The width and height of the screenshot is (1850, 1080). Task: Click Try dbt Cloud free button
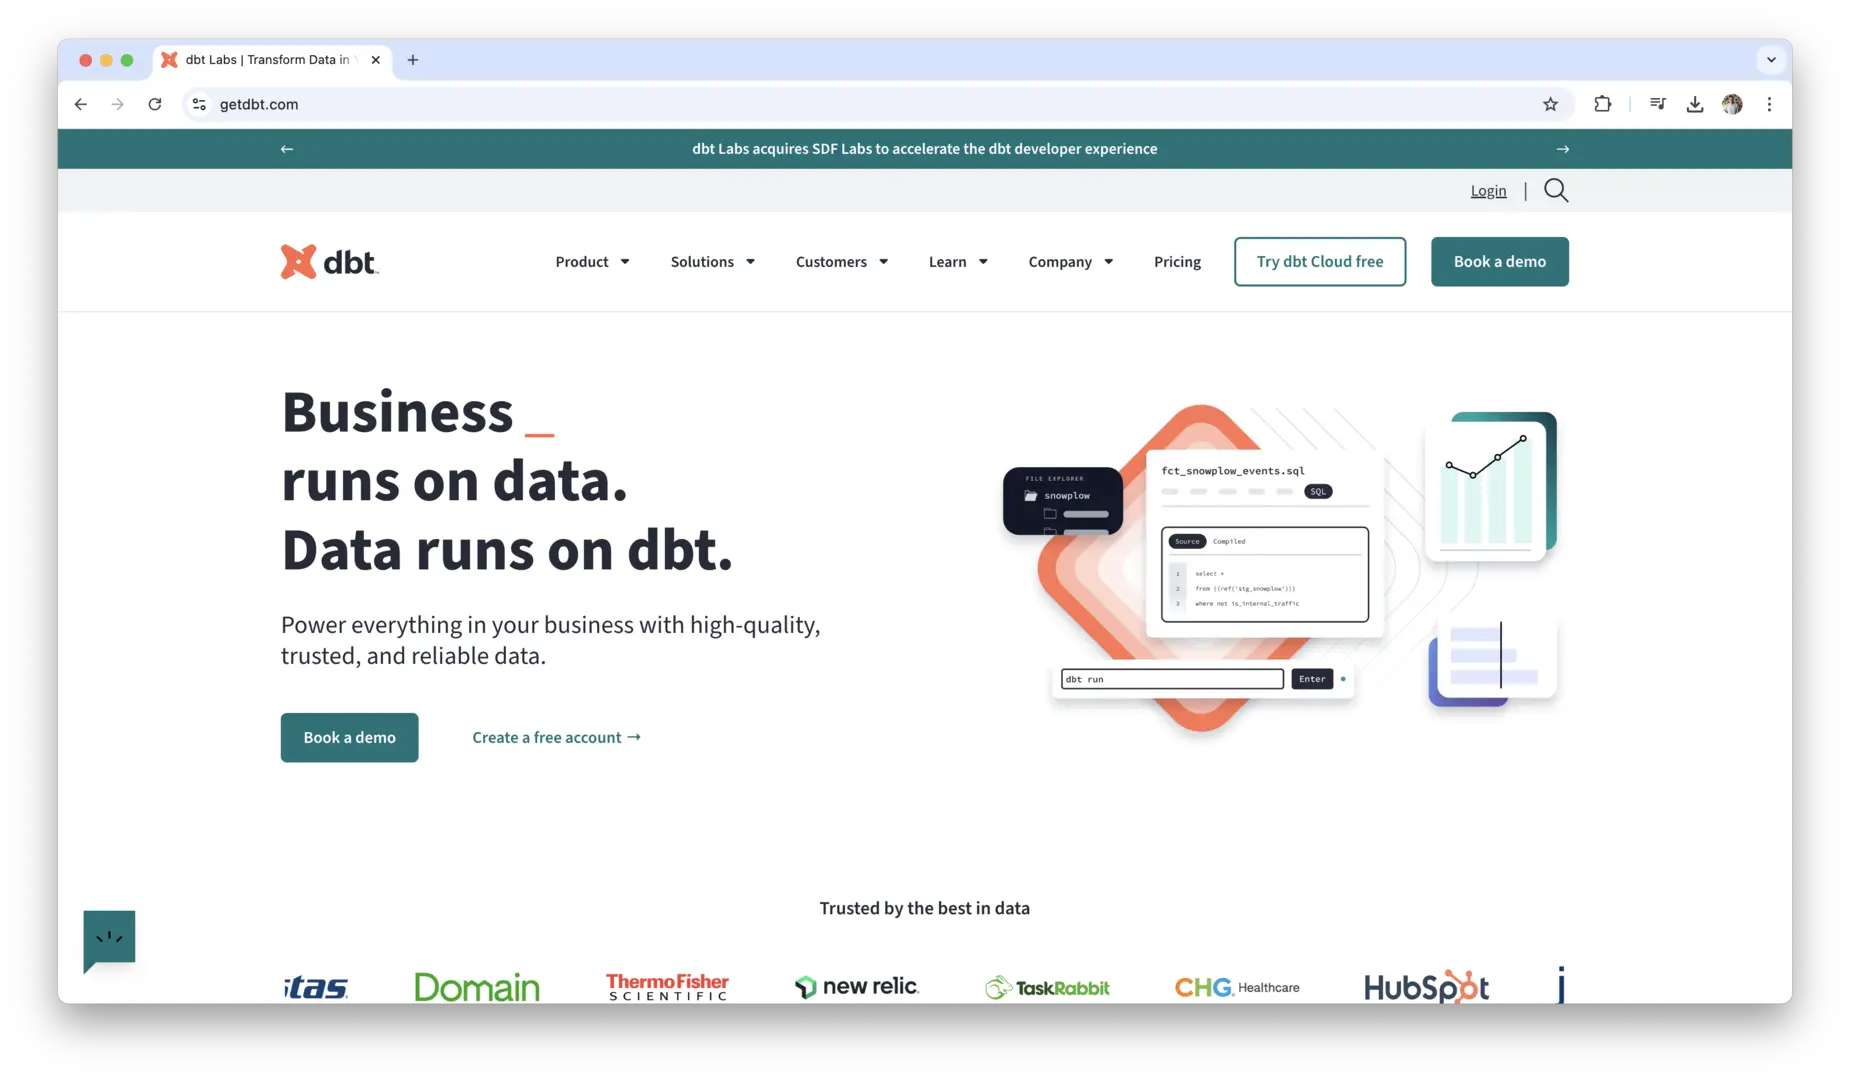tap(1319, 262)
